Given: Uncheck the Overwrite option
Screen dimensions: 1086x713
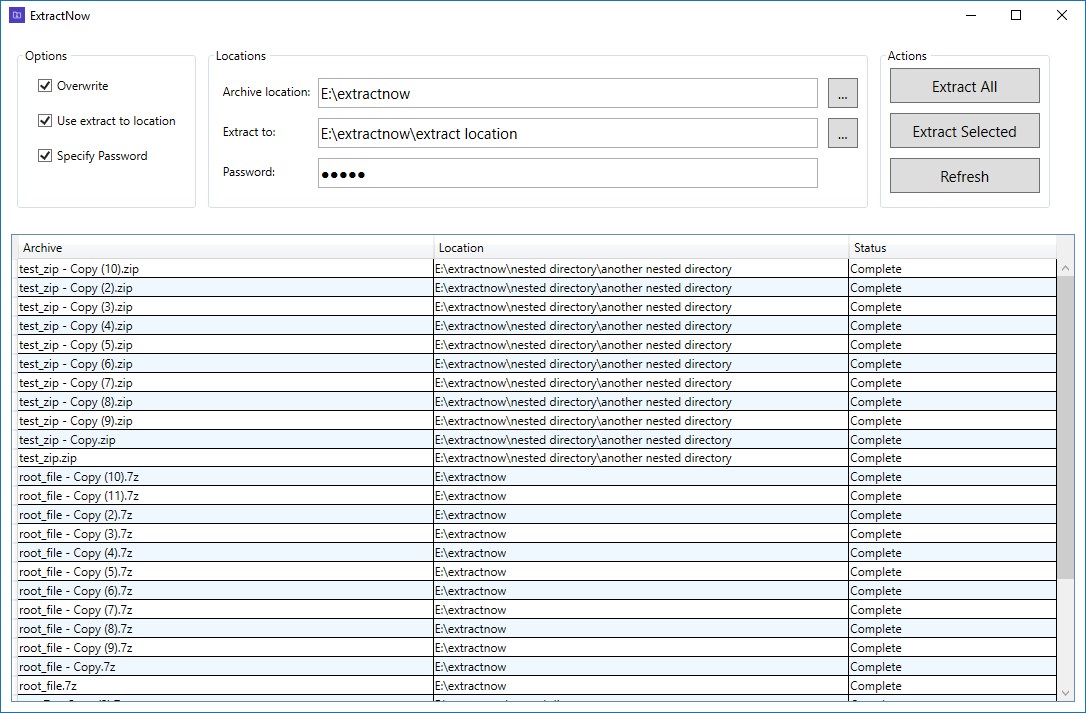Looking at the screenshot, I should (45, 85).
